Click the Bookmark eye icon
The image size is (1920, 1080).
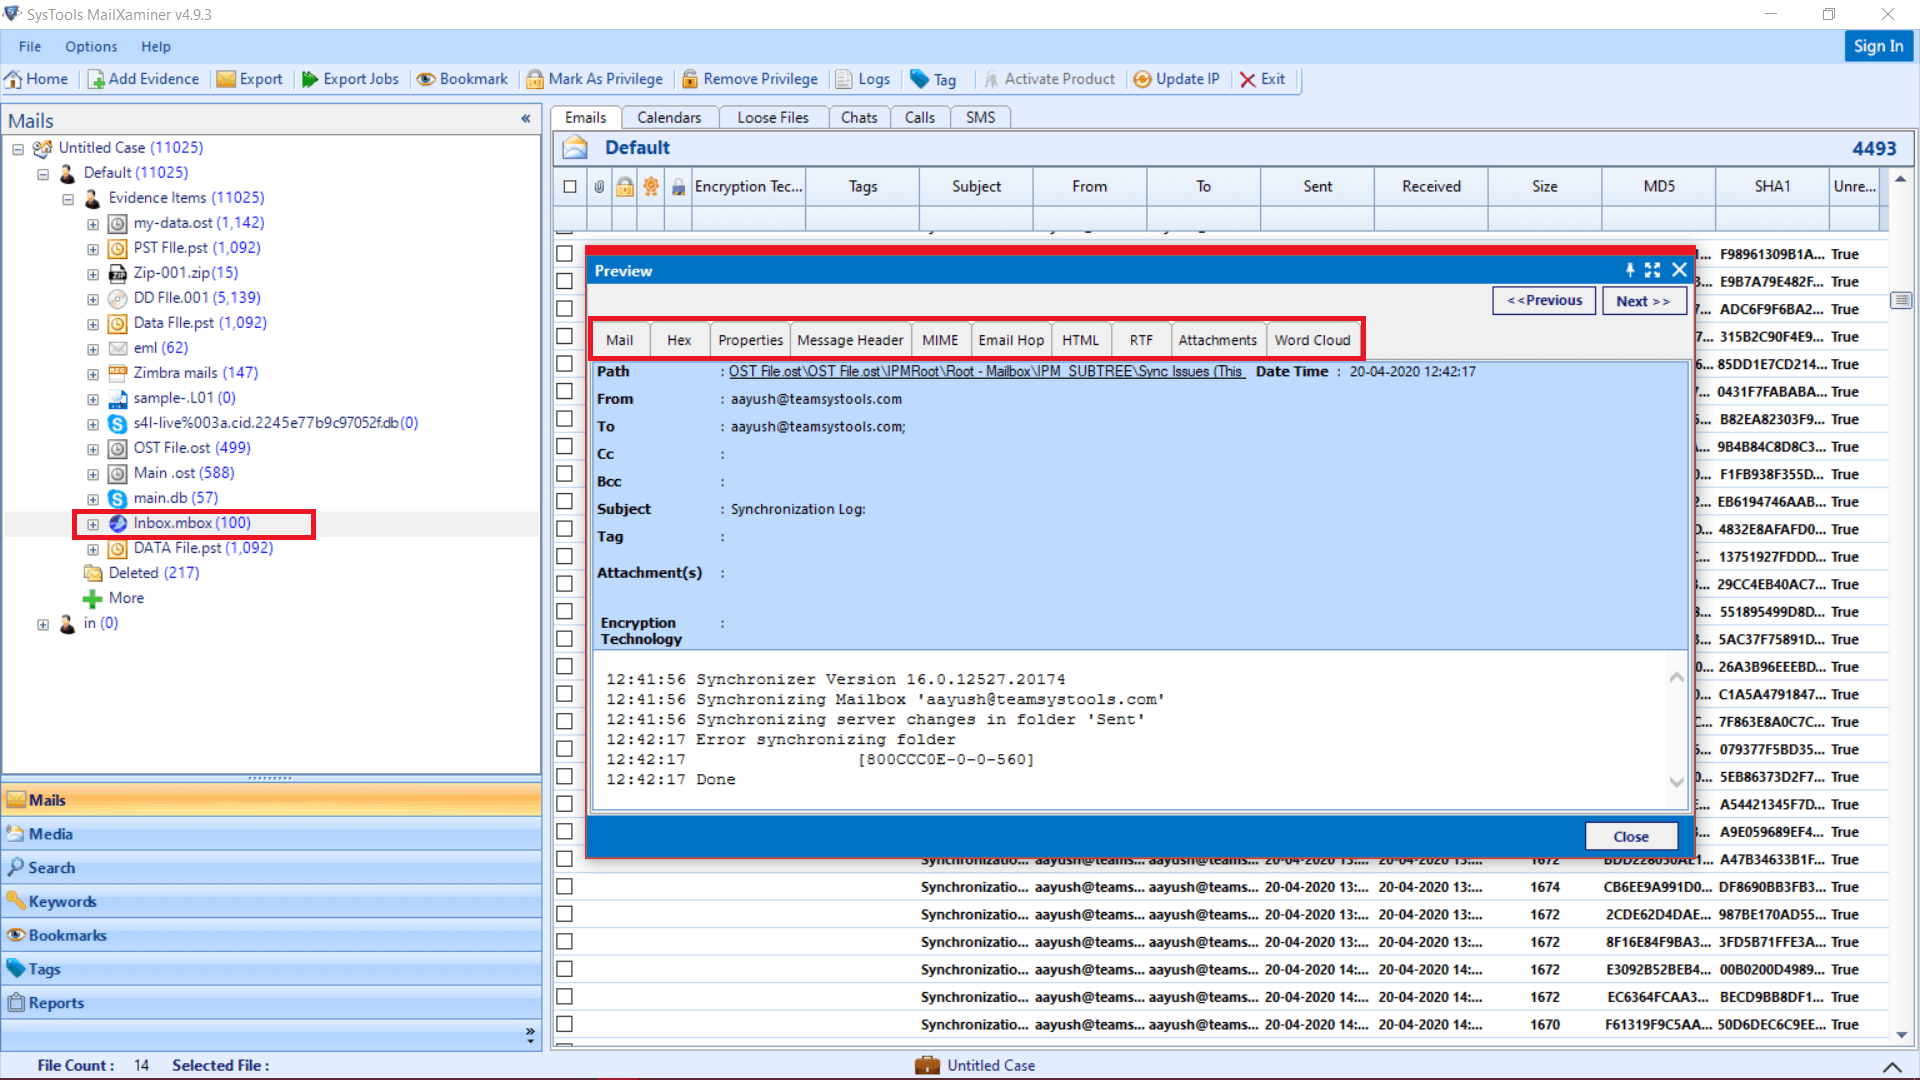point(426,79)
